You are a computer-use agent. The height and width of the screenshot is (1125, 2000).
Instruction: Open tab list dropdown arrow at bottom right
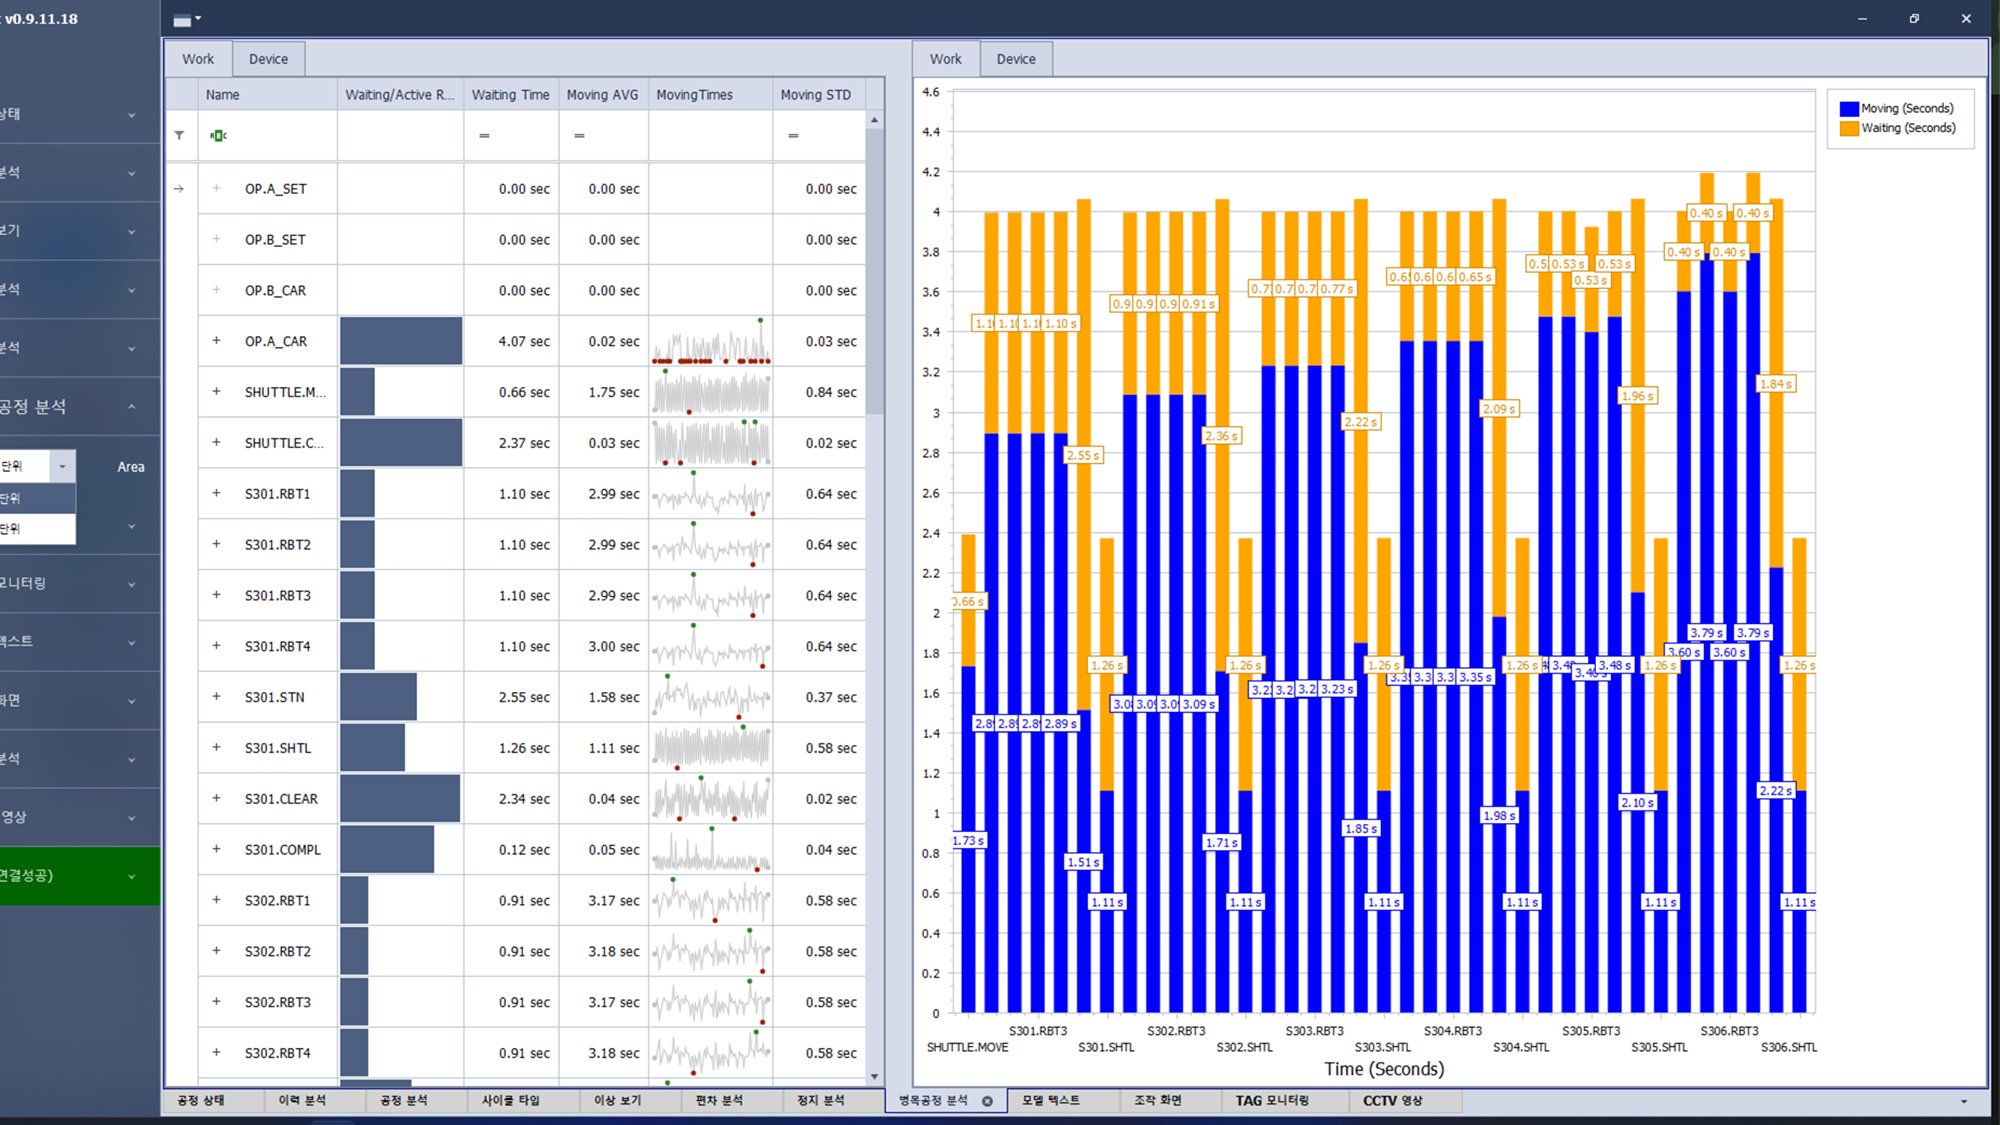coord(1964,1101)
